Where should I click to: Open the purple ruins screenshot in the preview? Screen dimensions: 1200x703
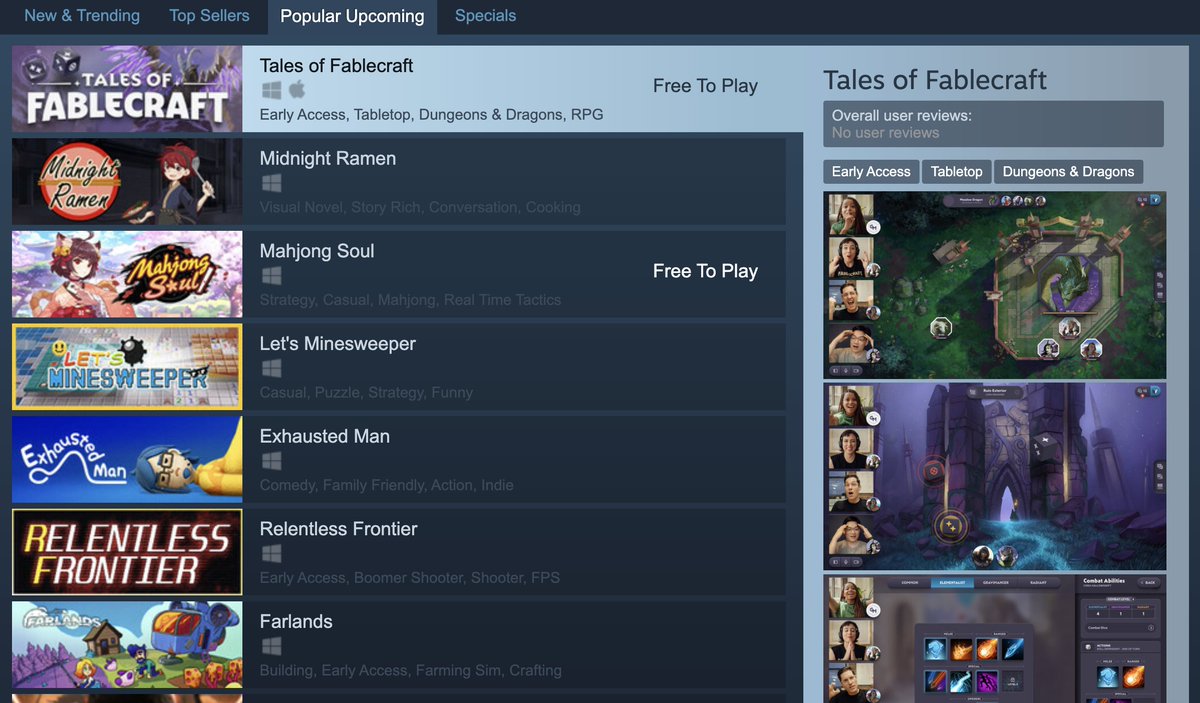coord(995,476)
